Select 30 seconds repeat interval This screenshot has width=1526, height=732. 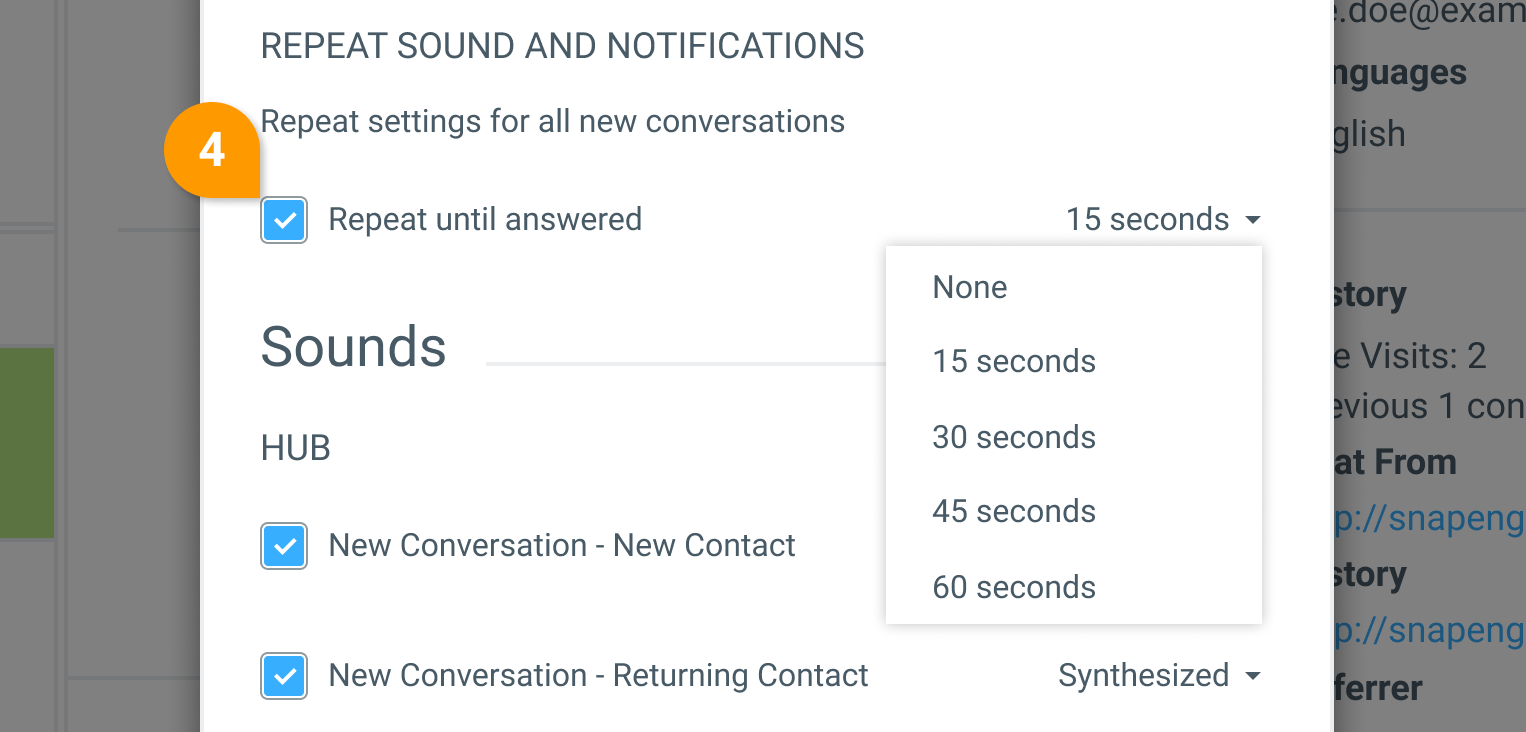pyautogui.click(x=1014, y=437)
